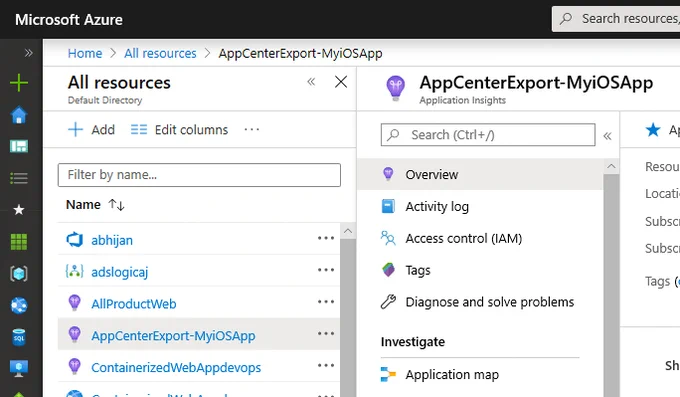Click the abhijan DevOps icon
The height and width of the screenshot is (397, 680).
[75, 240]
